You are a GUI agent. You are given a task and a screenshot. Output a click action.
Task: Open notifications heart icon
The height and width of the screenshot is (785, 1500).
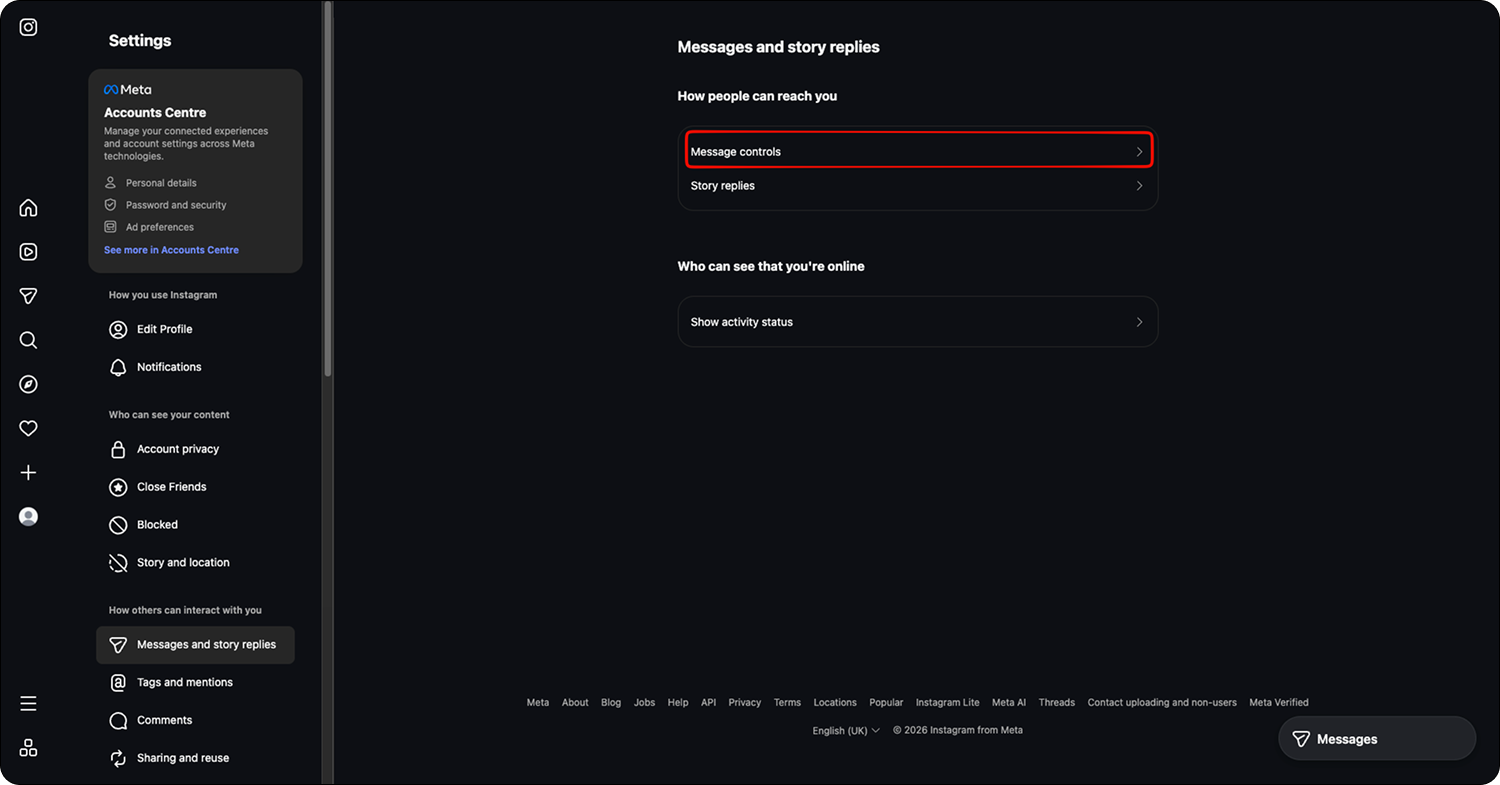(x=28, y=428)
